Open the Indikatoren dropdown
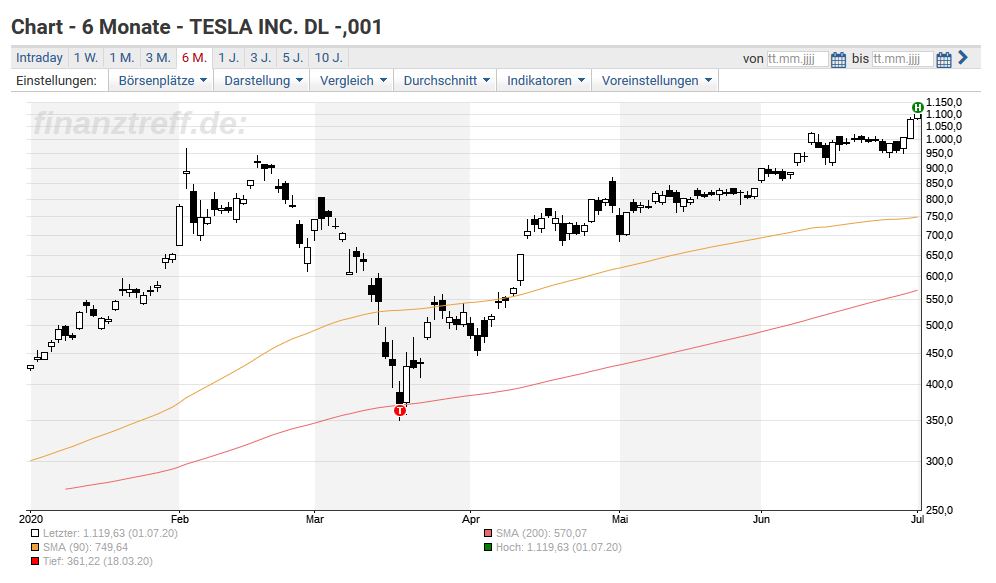 click(x=545, y=81)
